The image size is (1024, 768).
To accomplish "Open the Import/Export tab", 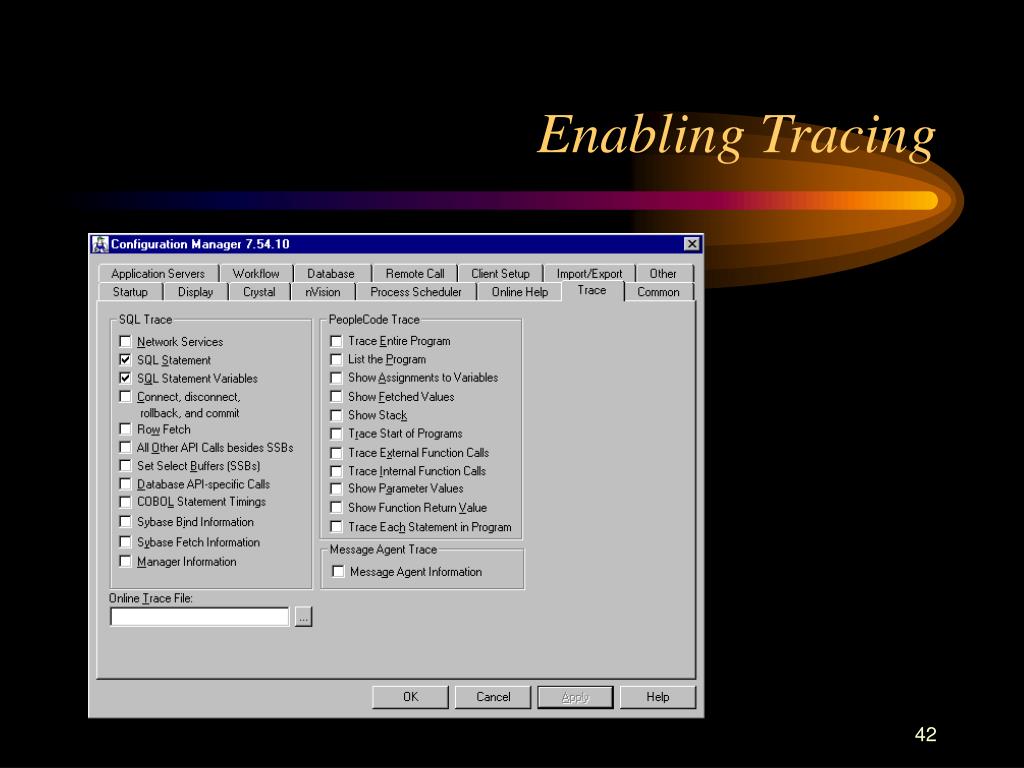I will 589,274.
